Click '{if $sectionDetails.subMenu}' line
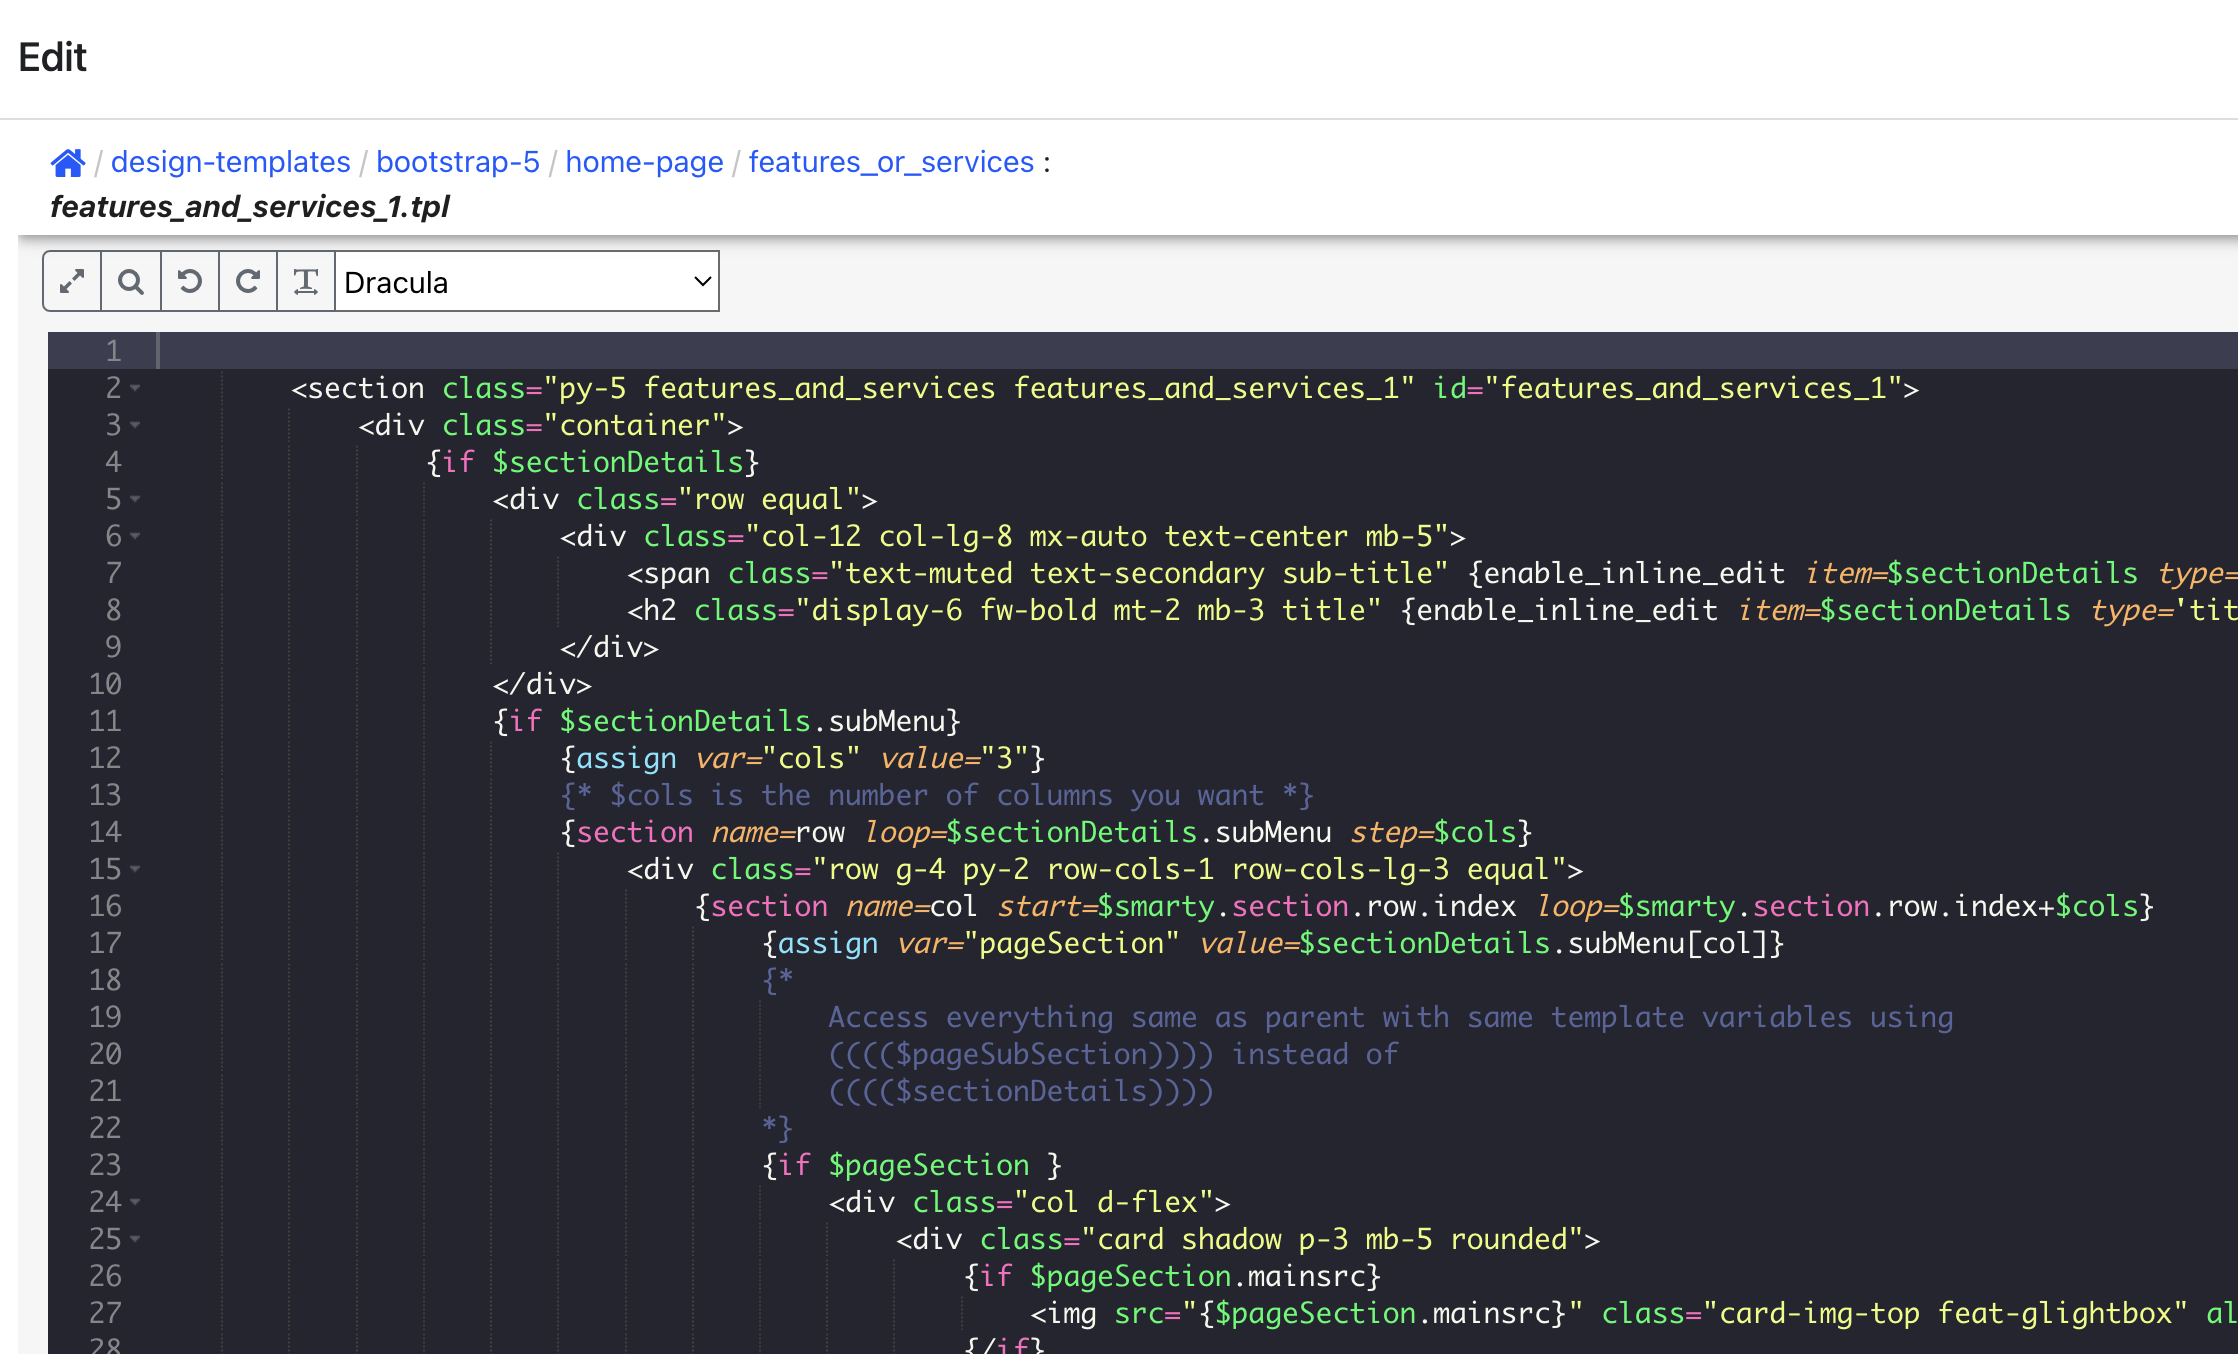2238x1354 pixels. click(x=727, y=721)
